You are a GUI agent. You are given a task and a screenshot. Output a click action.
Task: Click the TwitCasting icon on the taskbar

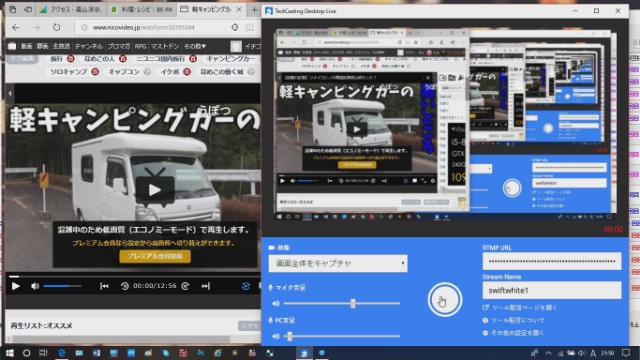click(304, 353)
